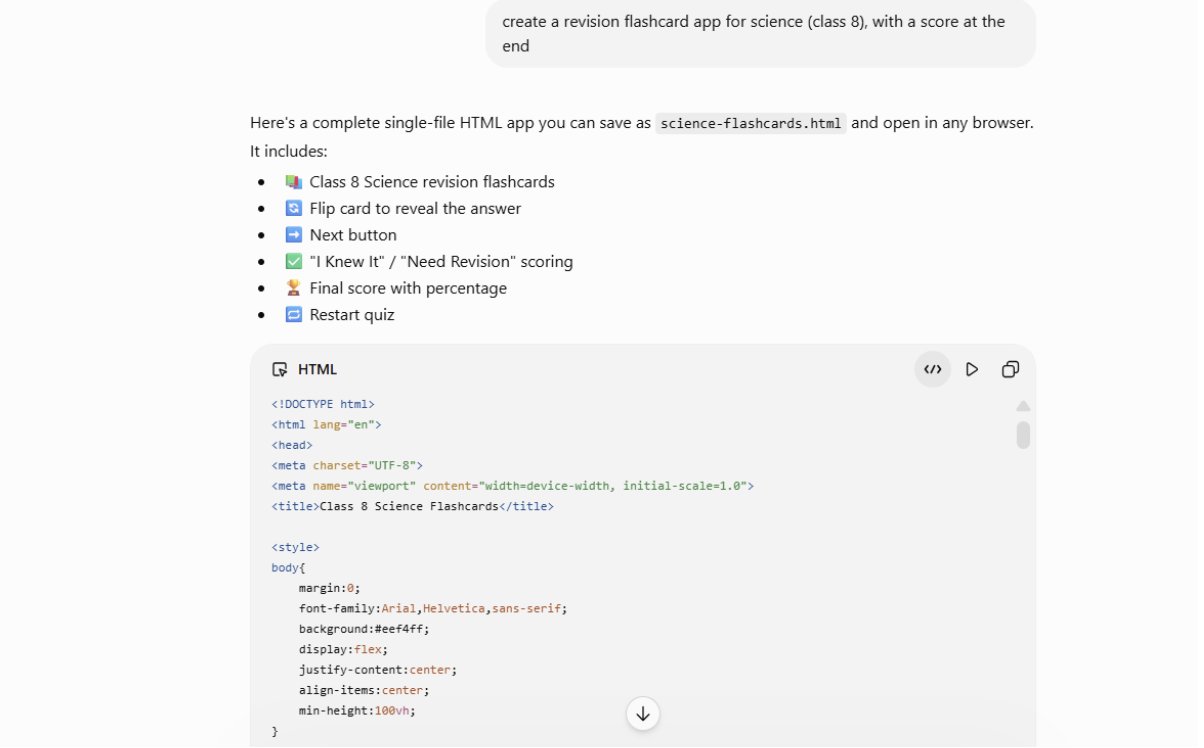Toggle the code view icon in HTML block
The height and width of the screenshot is (748, 1204).
[932, 369]
